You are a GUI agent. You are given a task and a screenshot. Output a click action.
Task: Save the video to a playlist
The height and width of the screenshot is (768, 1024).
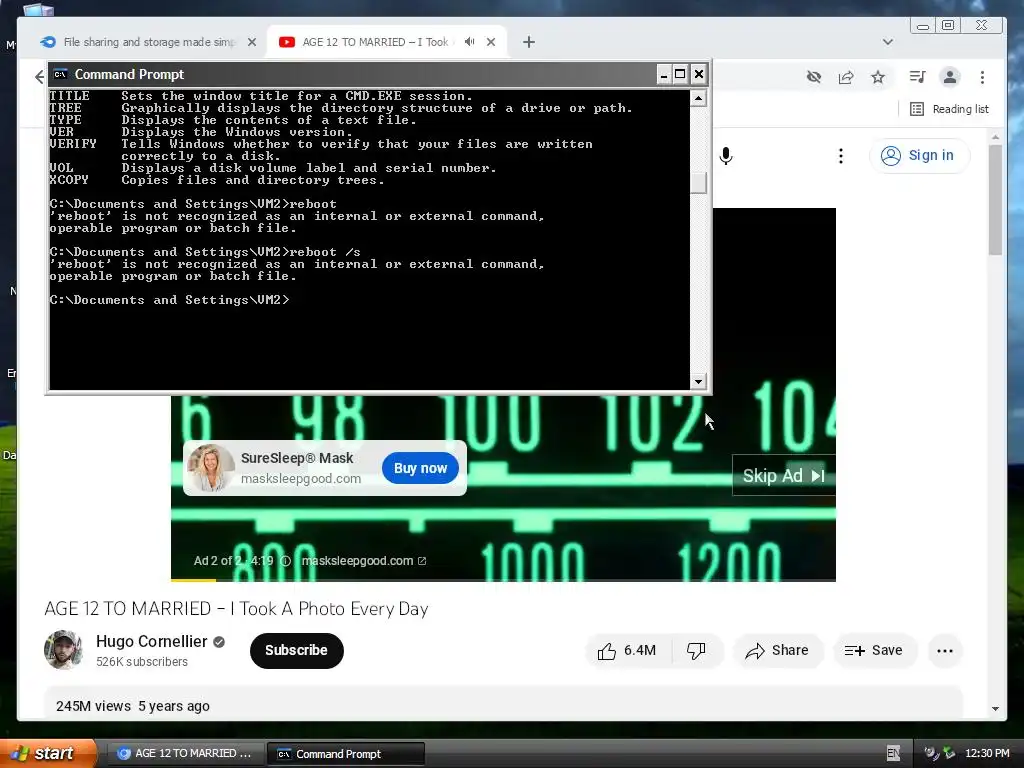click(x=874, y=650)
